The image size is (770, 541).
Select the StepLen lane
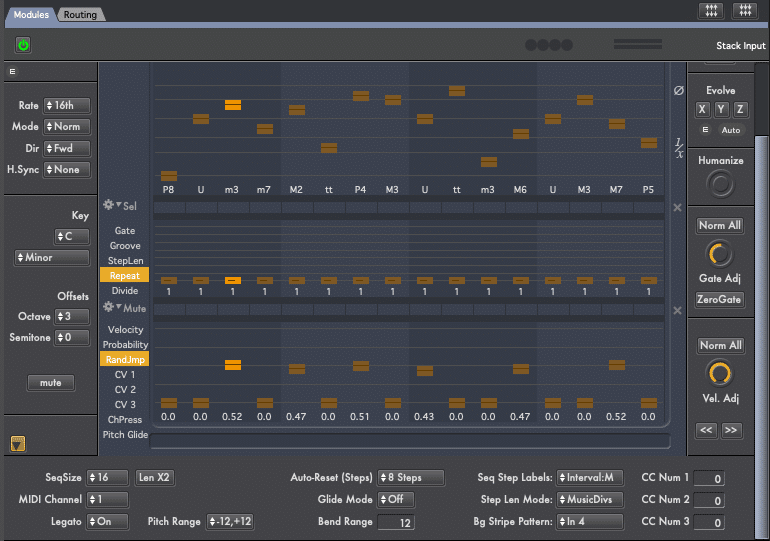[125, 261]
